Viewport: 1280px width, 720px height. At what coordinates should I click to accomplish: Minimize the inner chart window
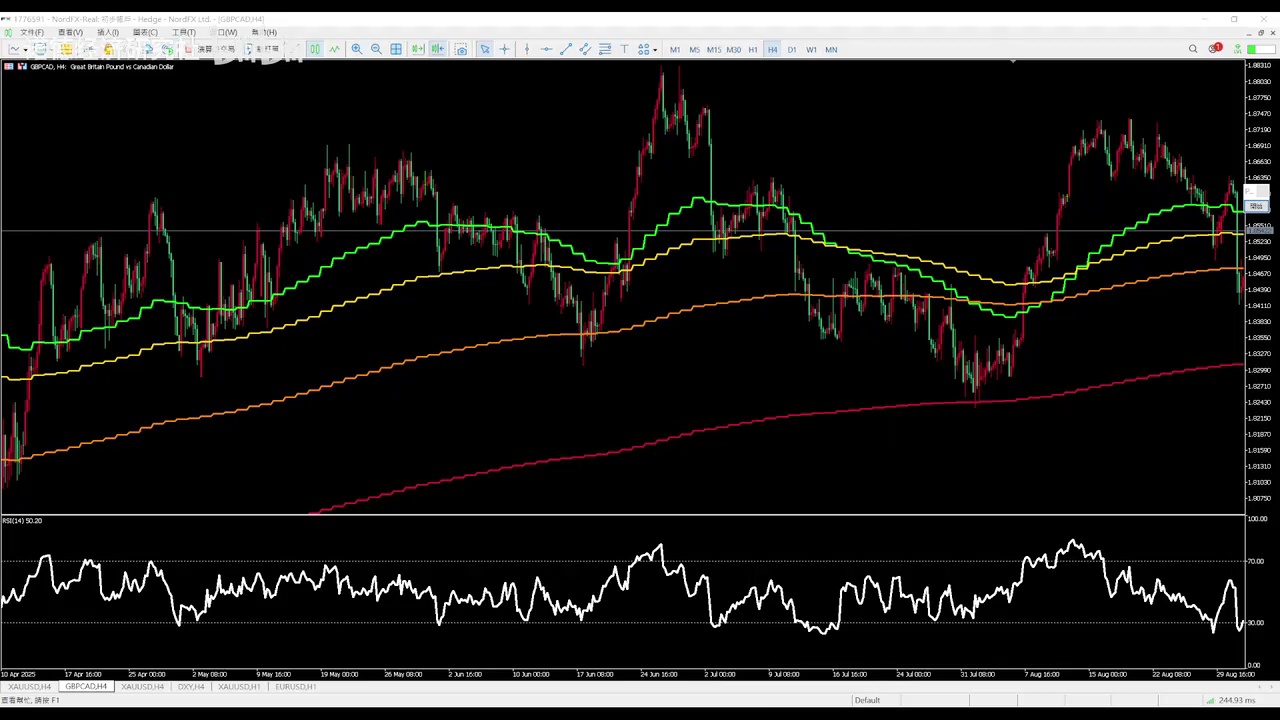[x=1248, y=32]
